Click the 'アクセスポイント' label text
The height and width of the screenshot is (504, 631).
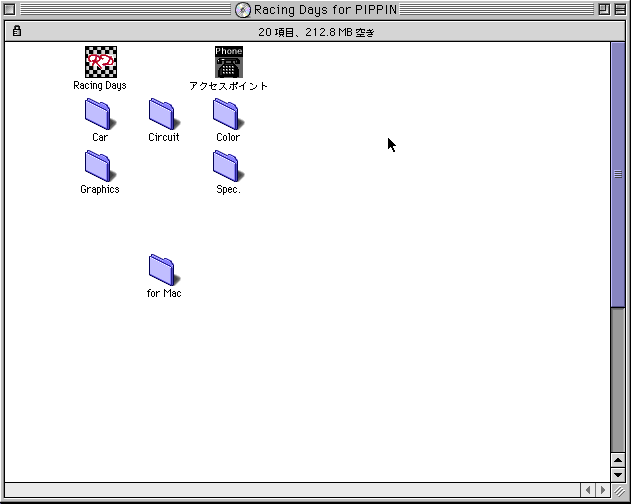(x=228, y=86)
